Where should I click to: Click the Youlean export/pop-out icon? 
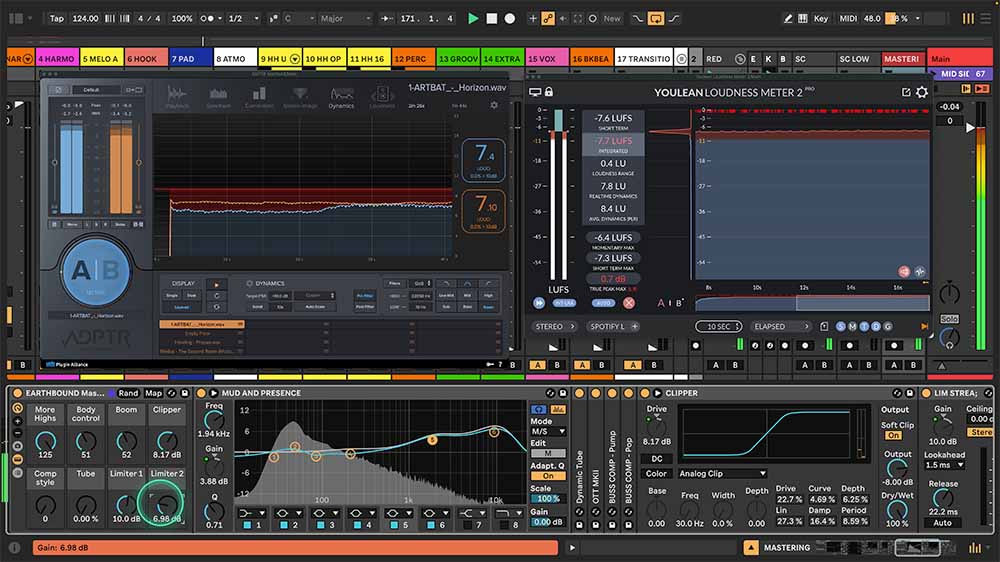906,92
